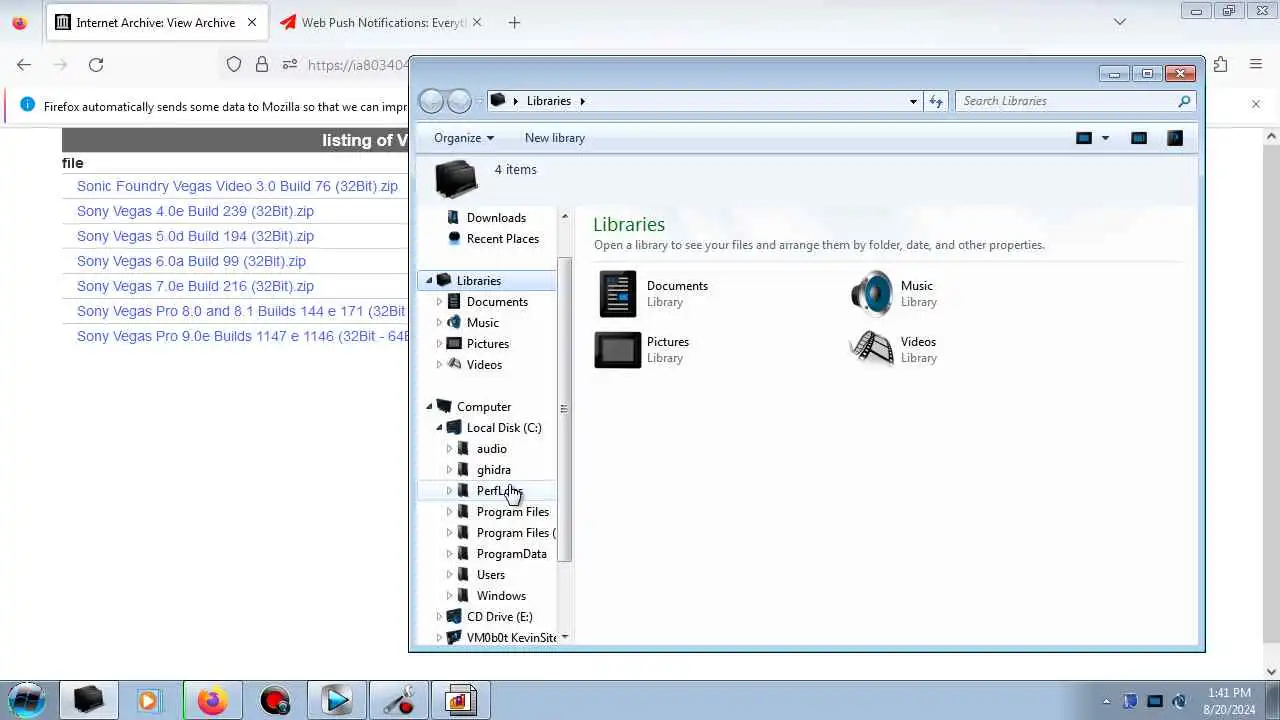
Task: Open the Windows Start button
Action: (x=27, y=700)
